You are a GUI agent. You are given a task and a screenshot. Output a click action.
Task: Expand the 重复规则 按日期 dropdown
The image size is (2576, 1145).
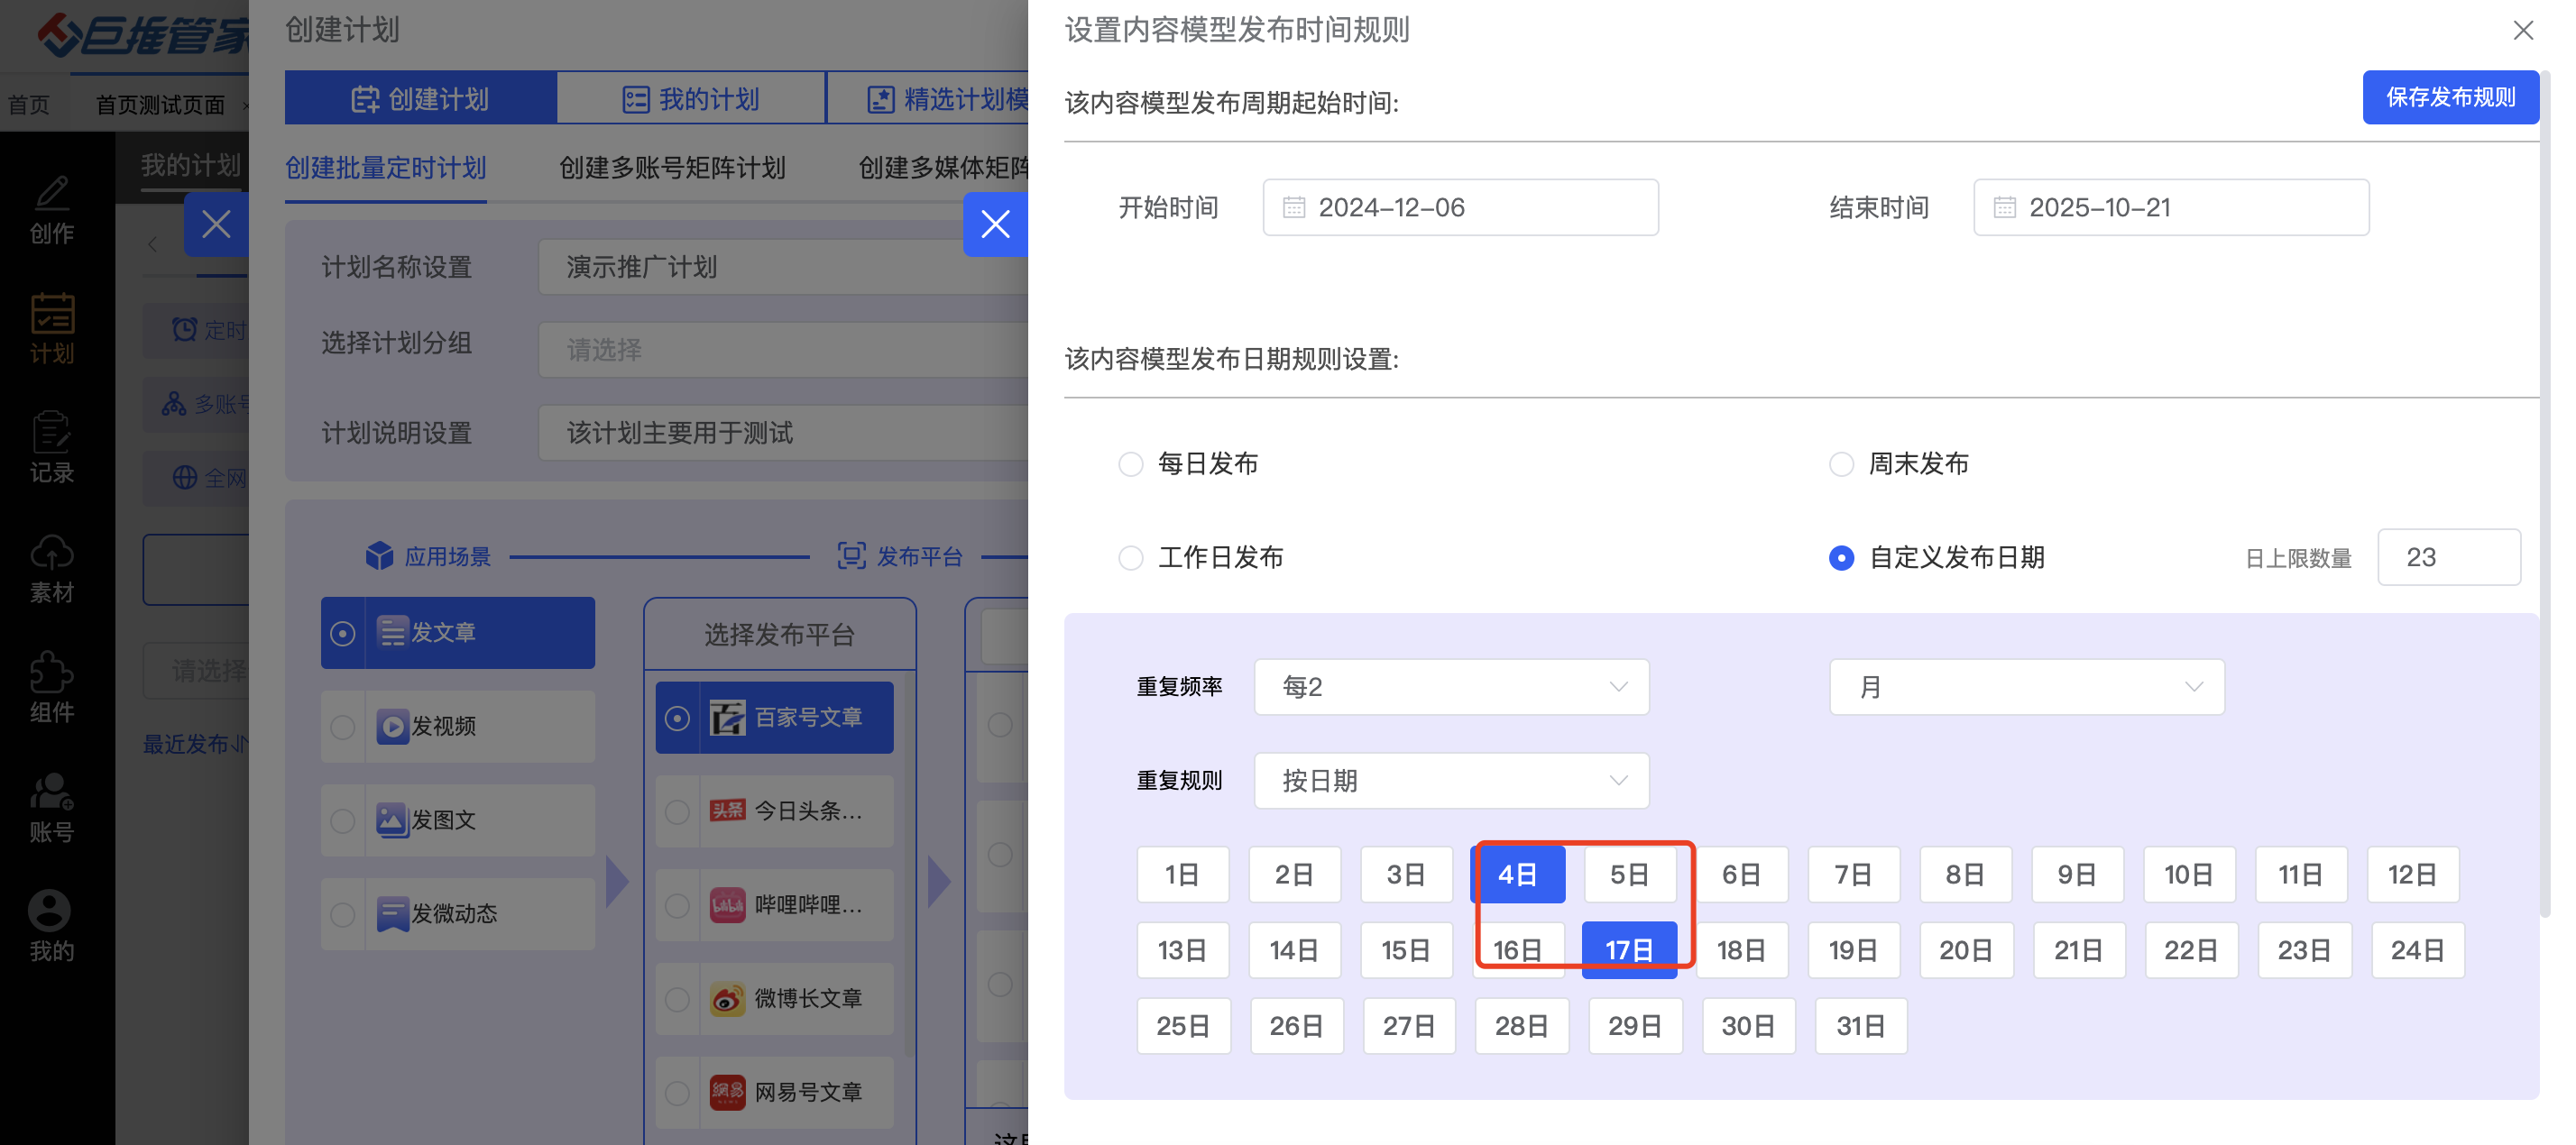[1451, 781]
